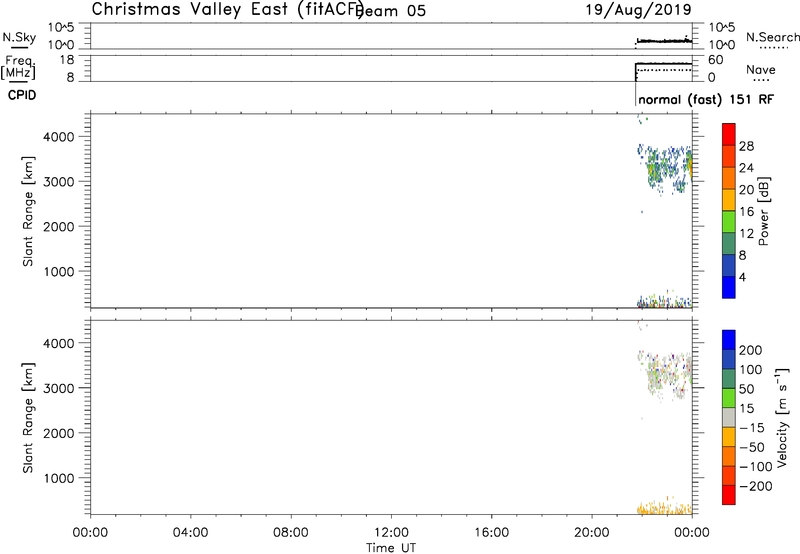Click the '3000' tick in the velocity panel

point(59,388)
